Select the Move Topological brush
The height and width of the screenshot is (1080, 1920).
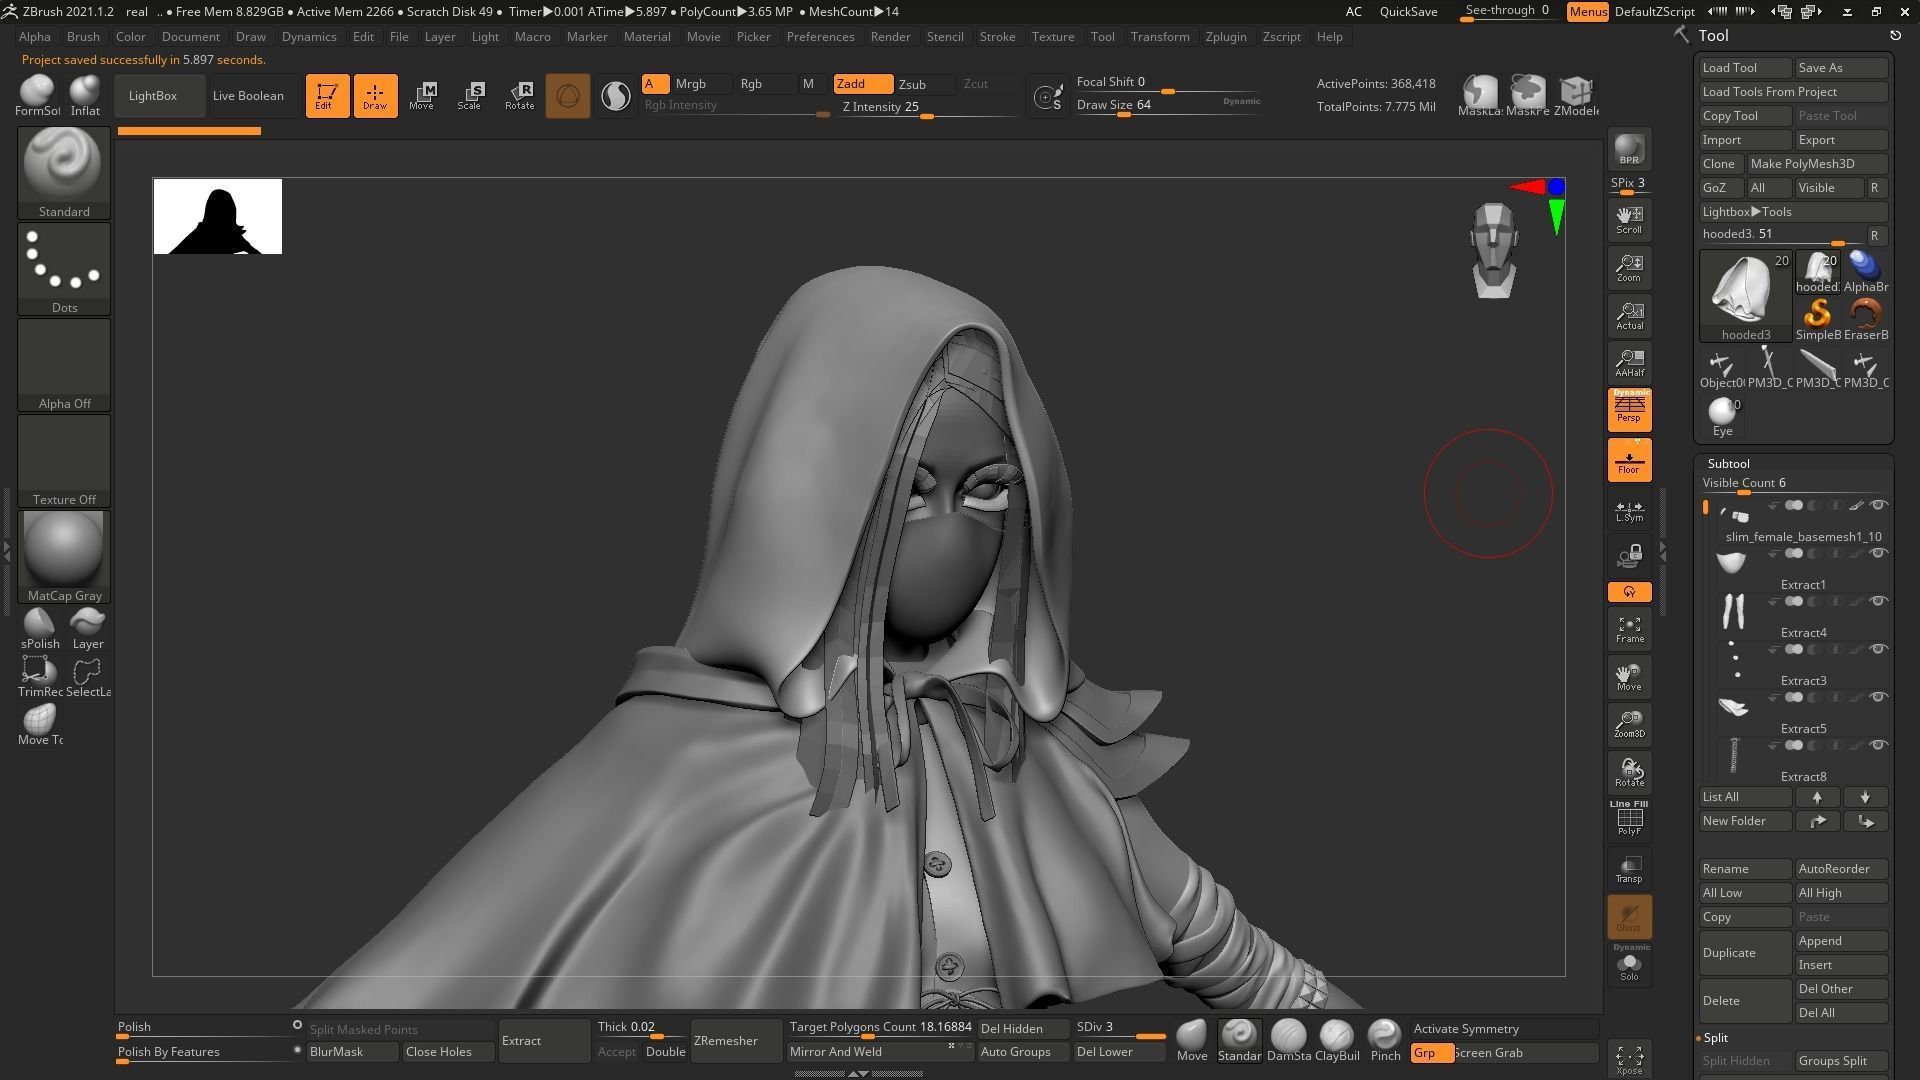pyautogui.click(x=40, y=725)
